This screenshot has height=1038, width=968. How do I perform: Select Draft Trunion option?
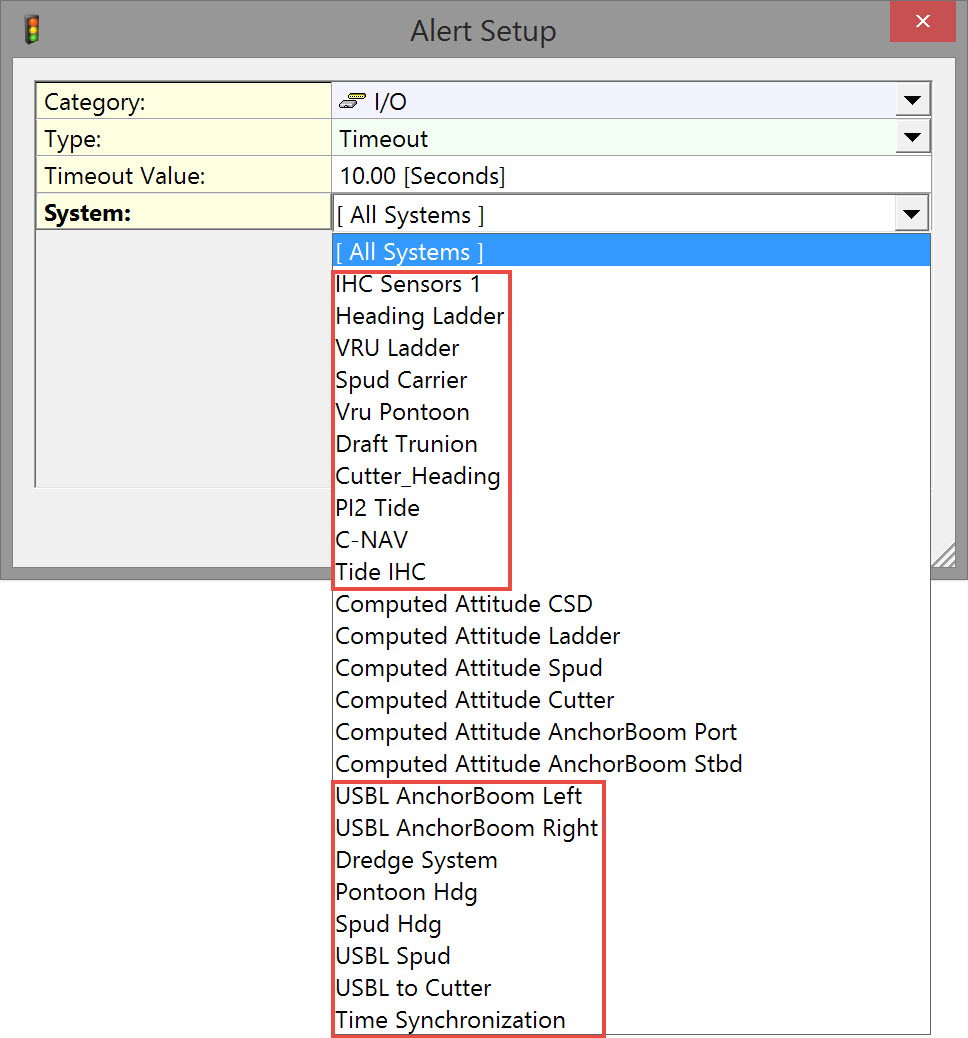[406, 445]
